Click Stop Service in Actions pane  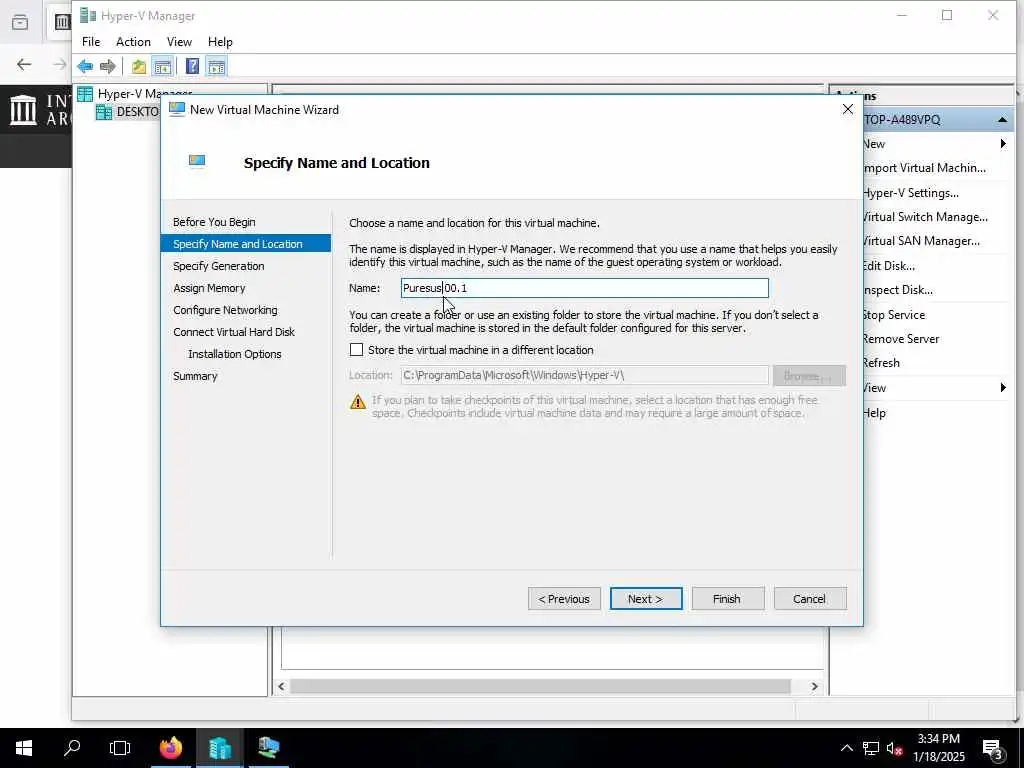point(894,315)
